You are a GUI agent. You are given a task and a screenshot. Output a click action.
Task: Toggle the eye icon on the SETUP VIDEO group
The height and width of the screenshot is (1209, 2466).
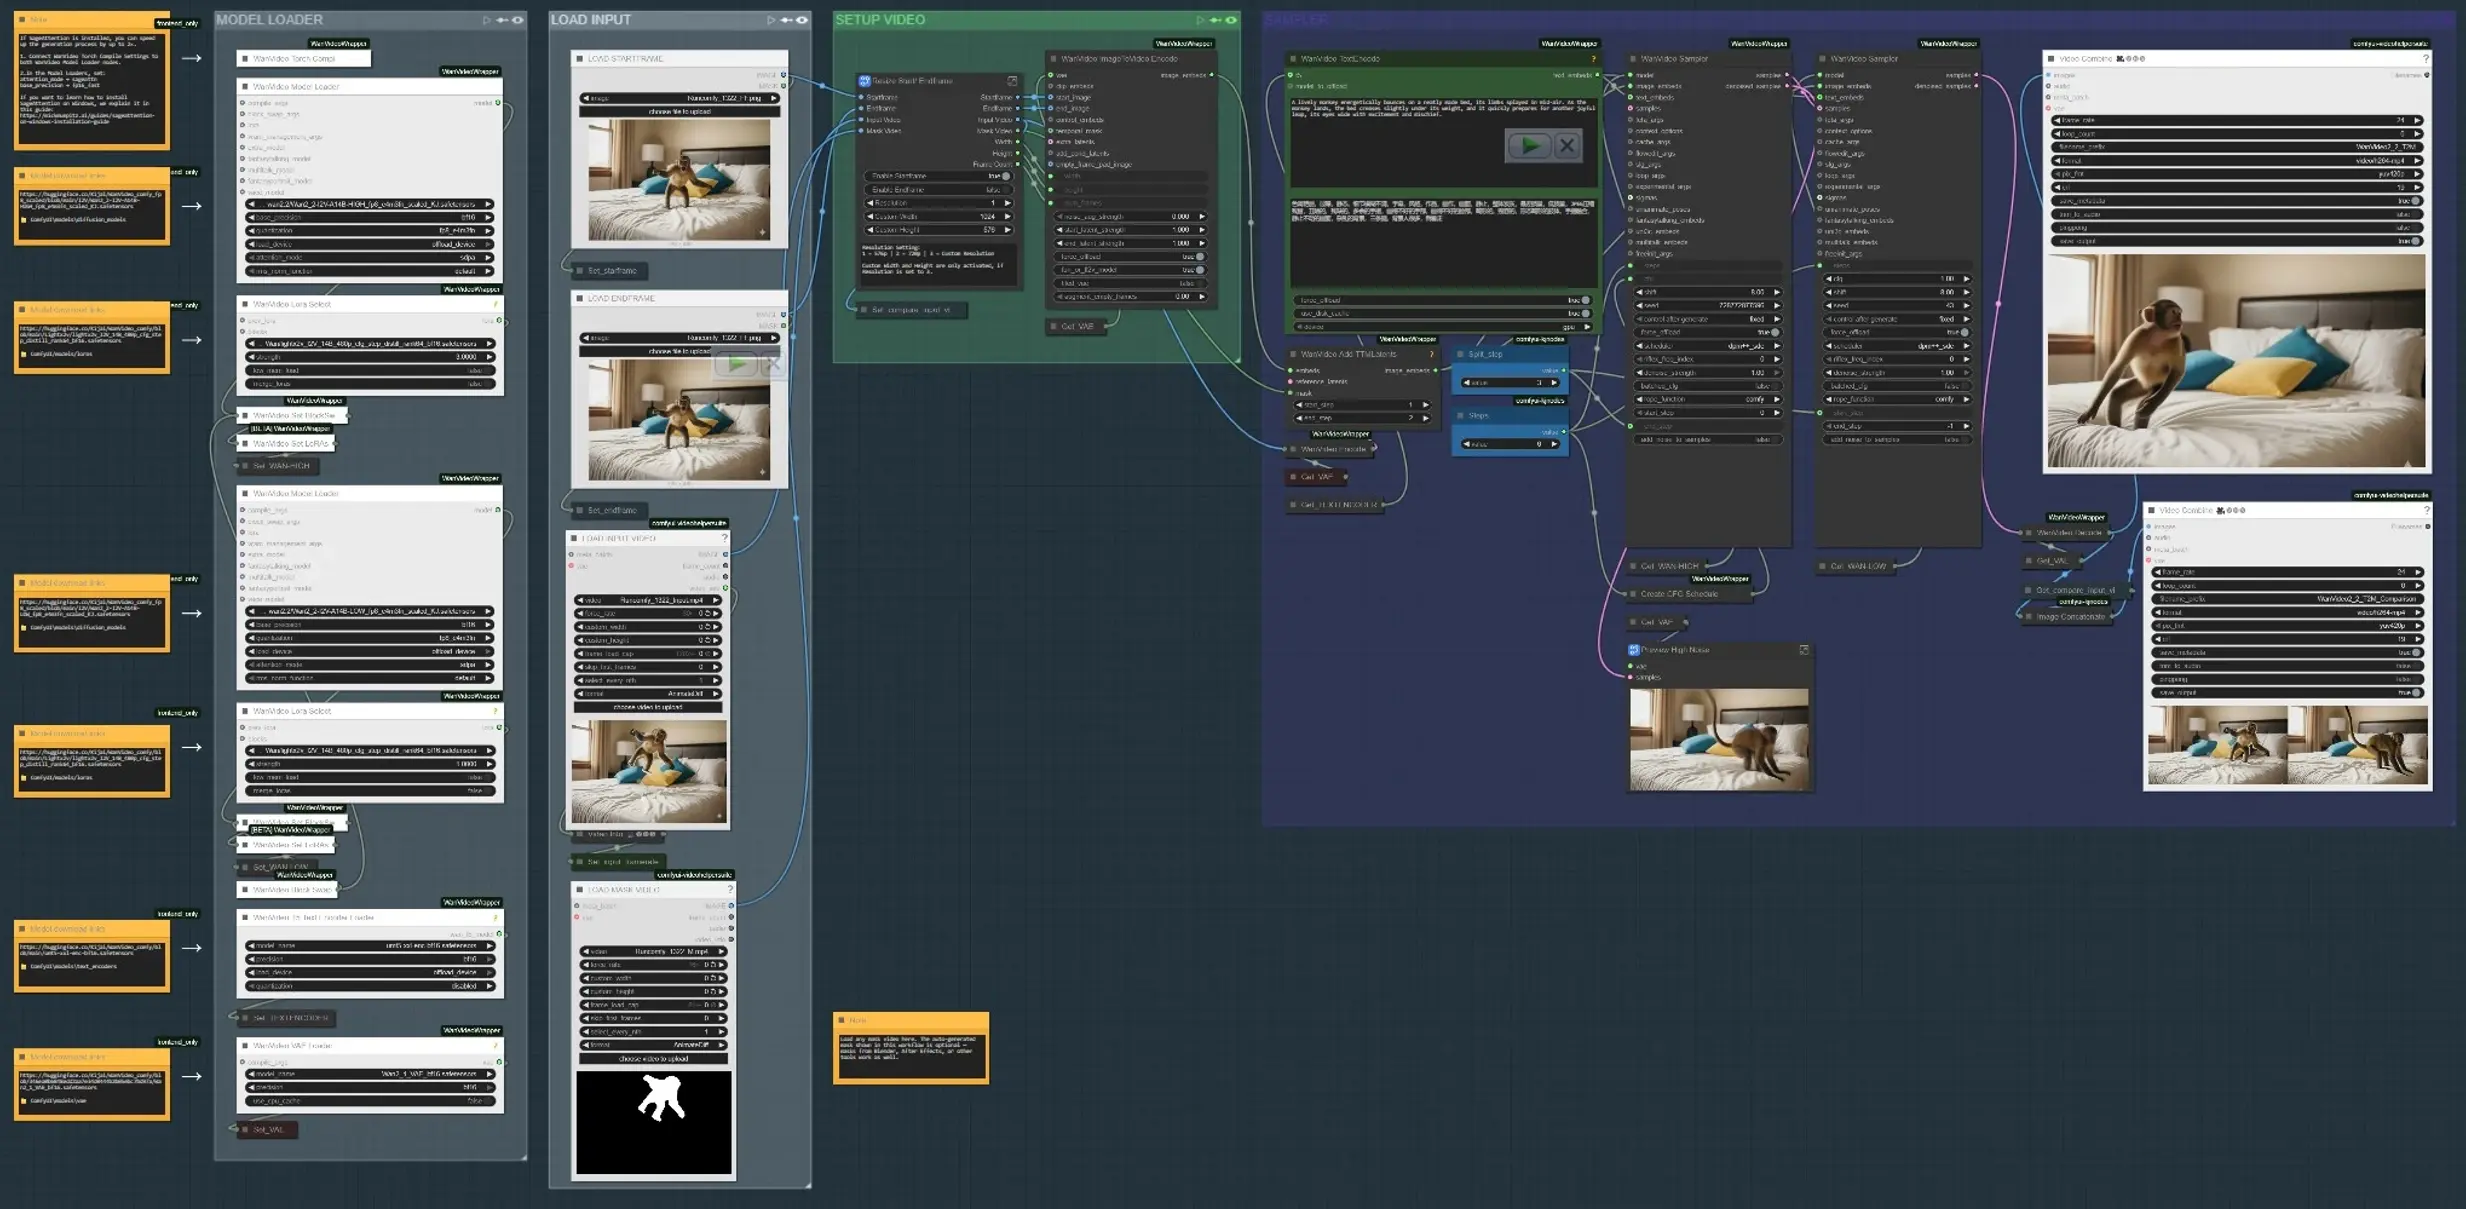[1231, 20]
